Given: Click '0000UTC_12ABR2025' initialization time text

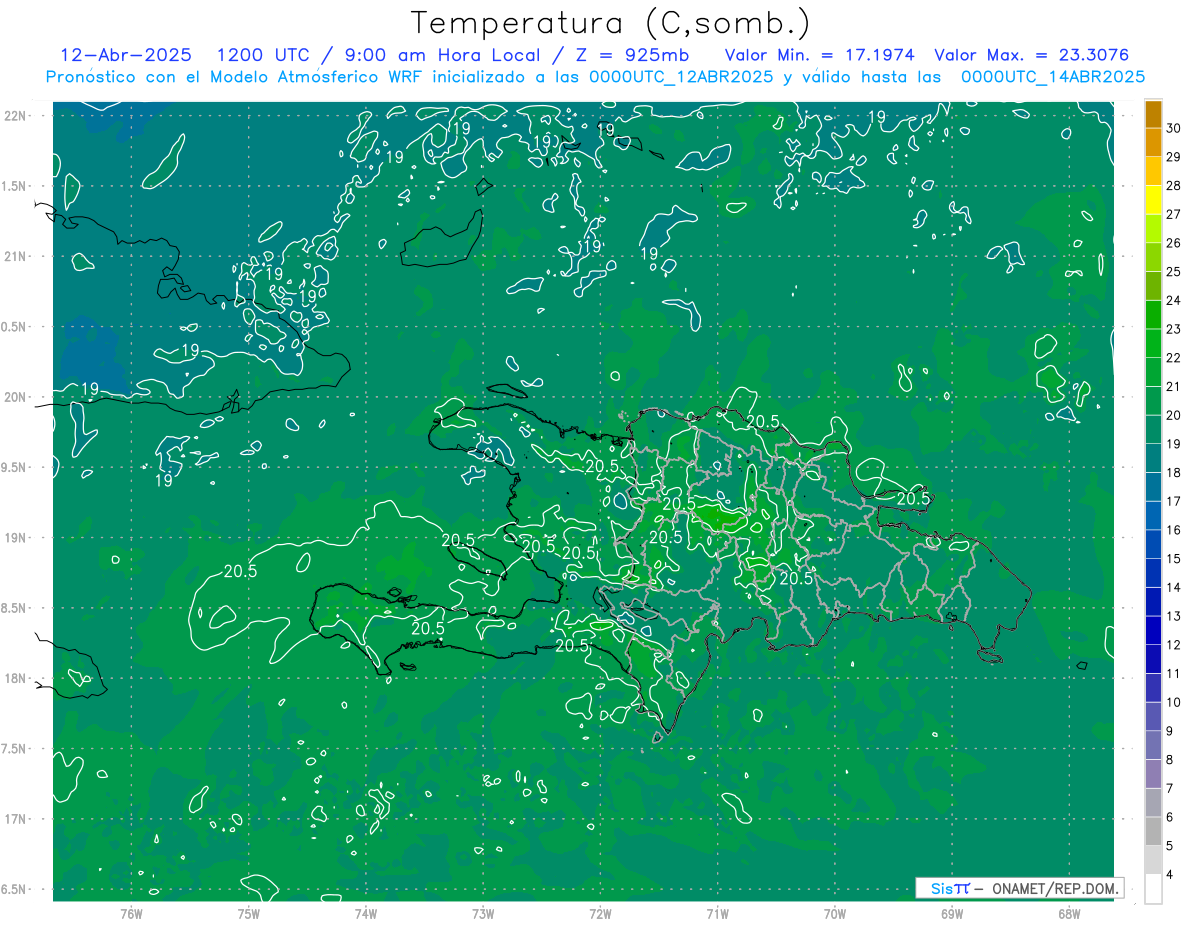Looking at the screenshot, I should pos(681,77).
